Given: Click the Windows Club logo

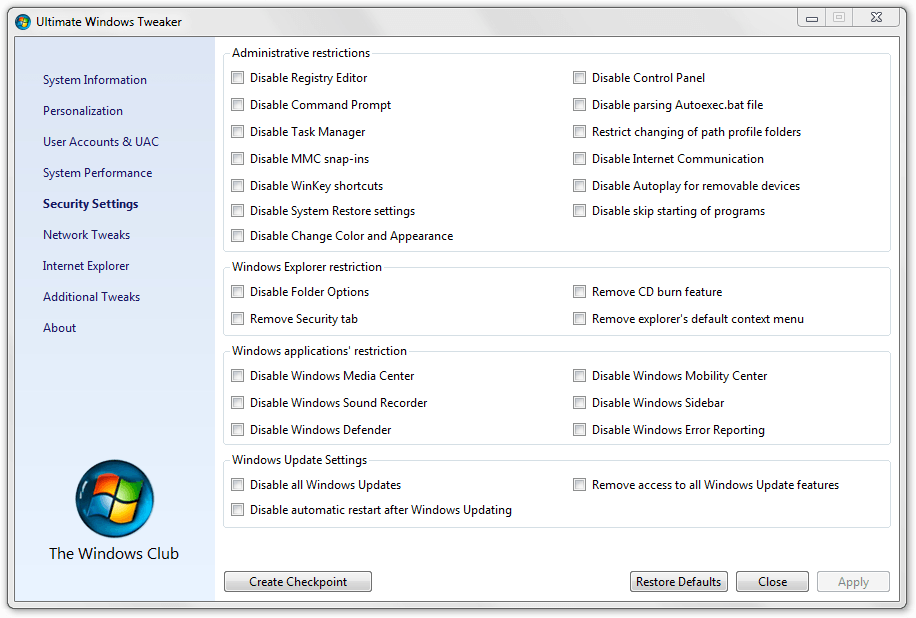Looking at the screenshot, I should tap(114, 498).
